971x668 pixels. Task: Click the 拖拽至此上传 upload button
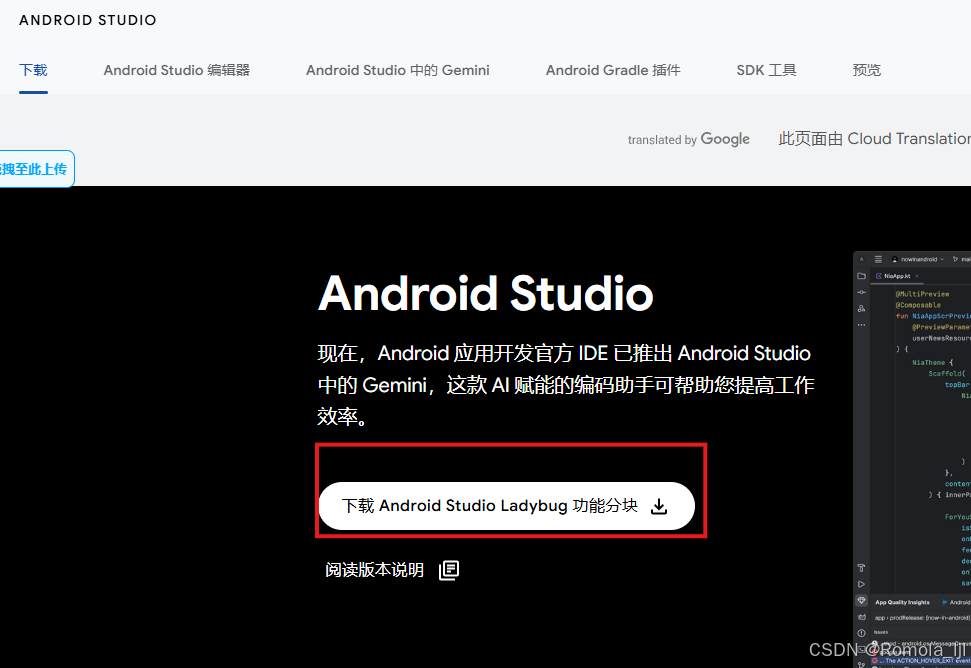37,169
